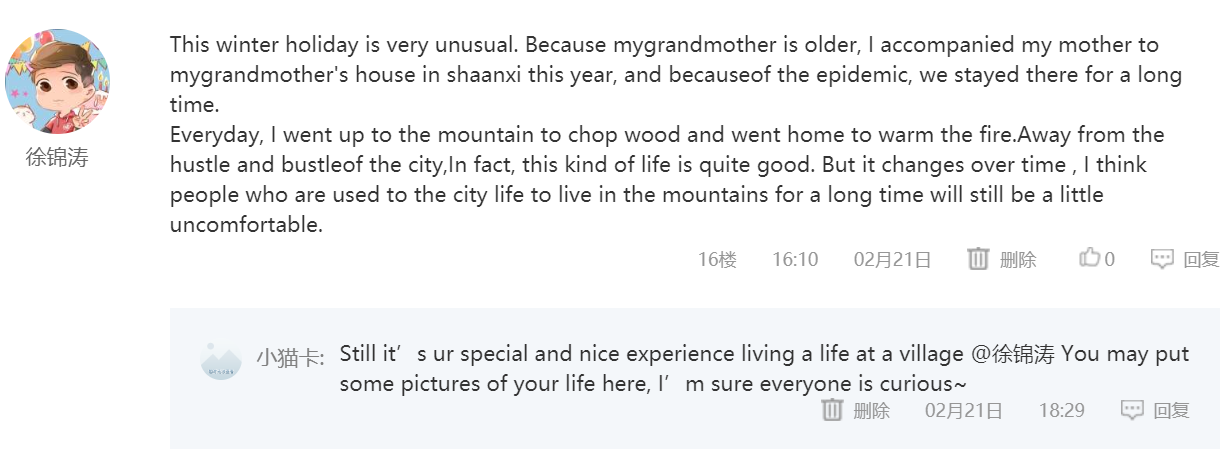Click the speech bubble icon on the 16楼 post

[1162, 259]
